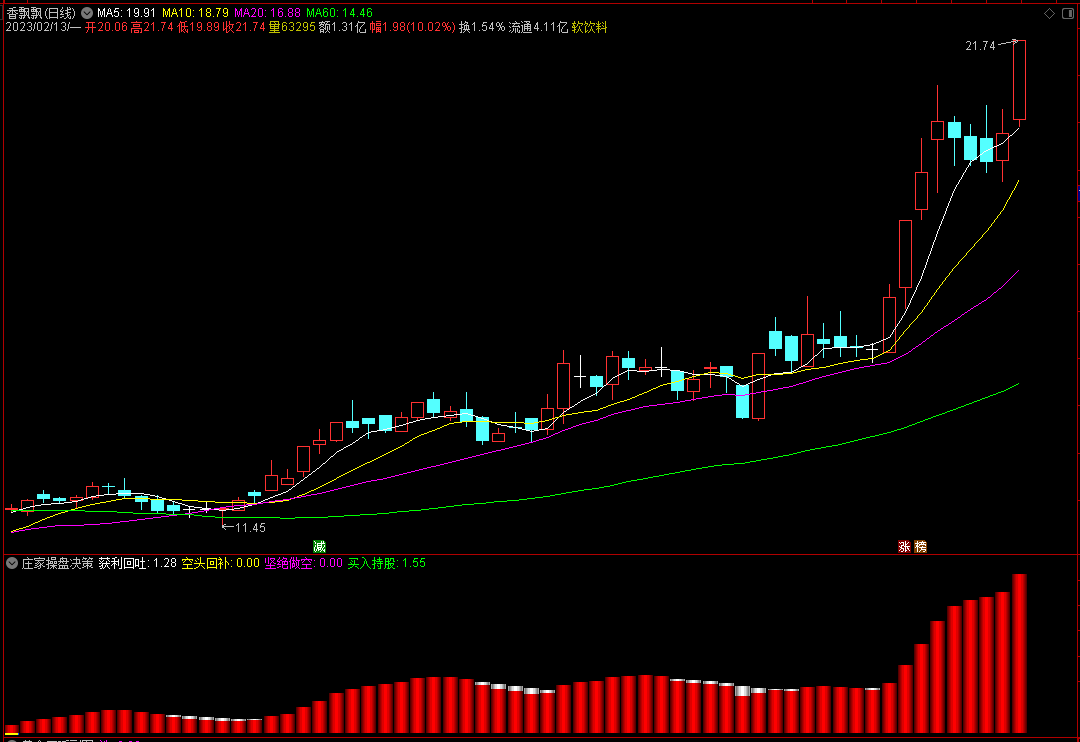
Task: Select the 庄家操盘决策 indicator name
Action: tap(57, 564)
